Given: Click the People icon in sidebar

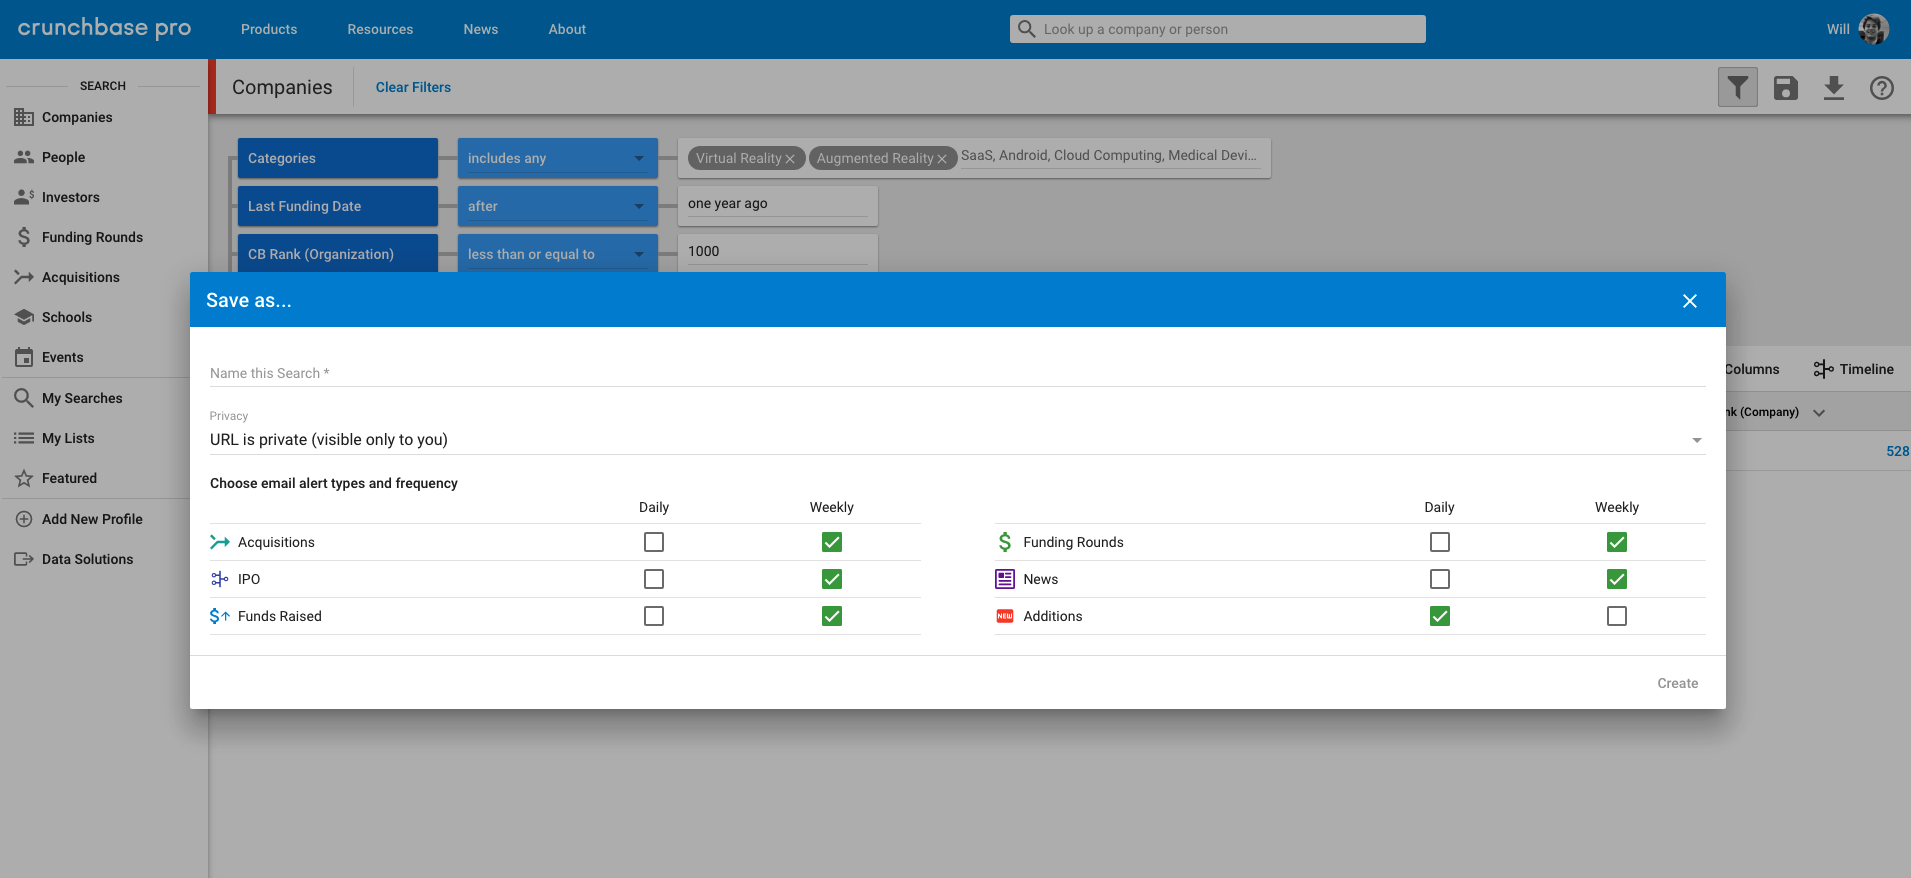Looking at the screenshot, I should 24,157.
